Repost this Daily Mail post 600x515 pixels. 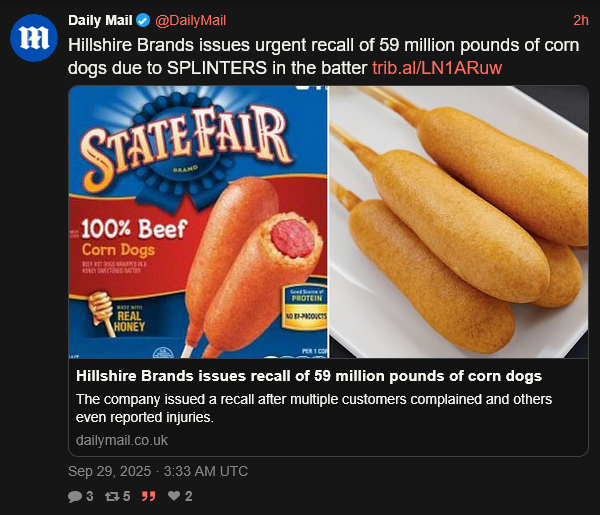[112, 496]
